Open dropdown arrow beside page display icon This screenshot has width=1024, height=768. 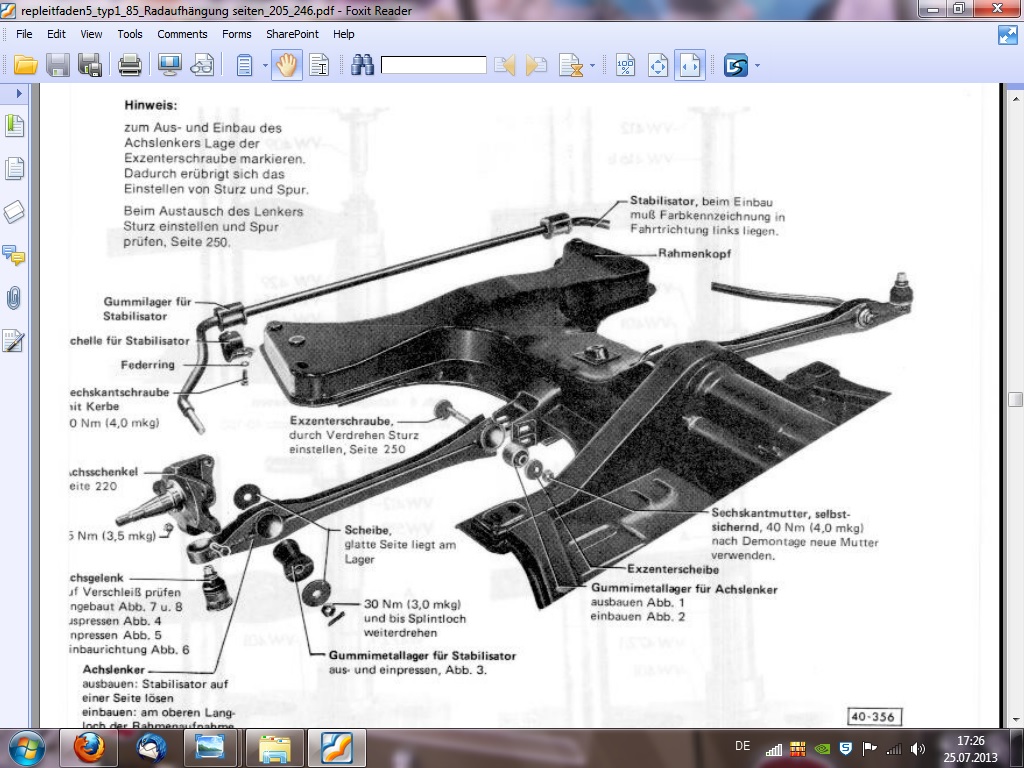click(x=265, y=66)
